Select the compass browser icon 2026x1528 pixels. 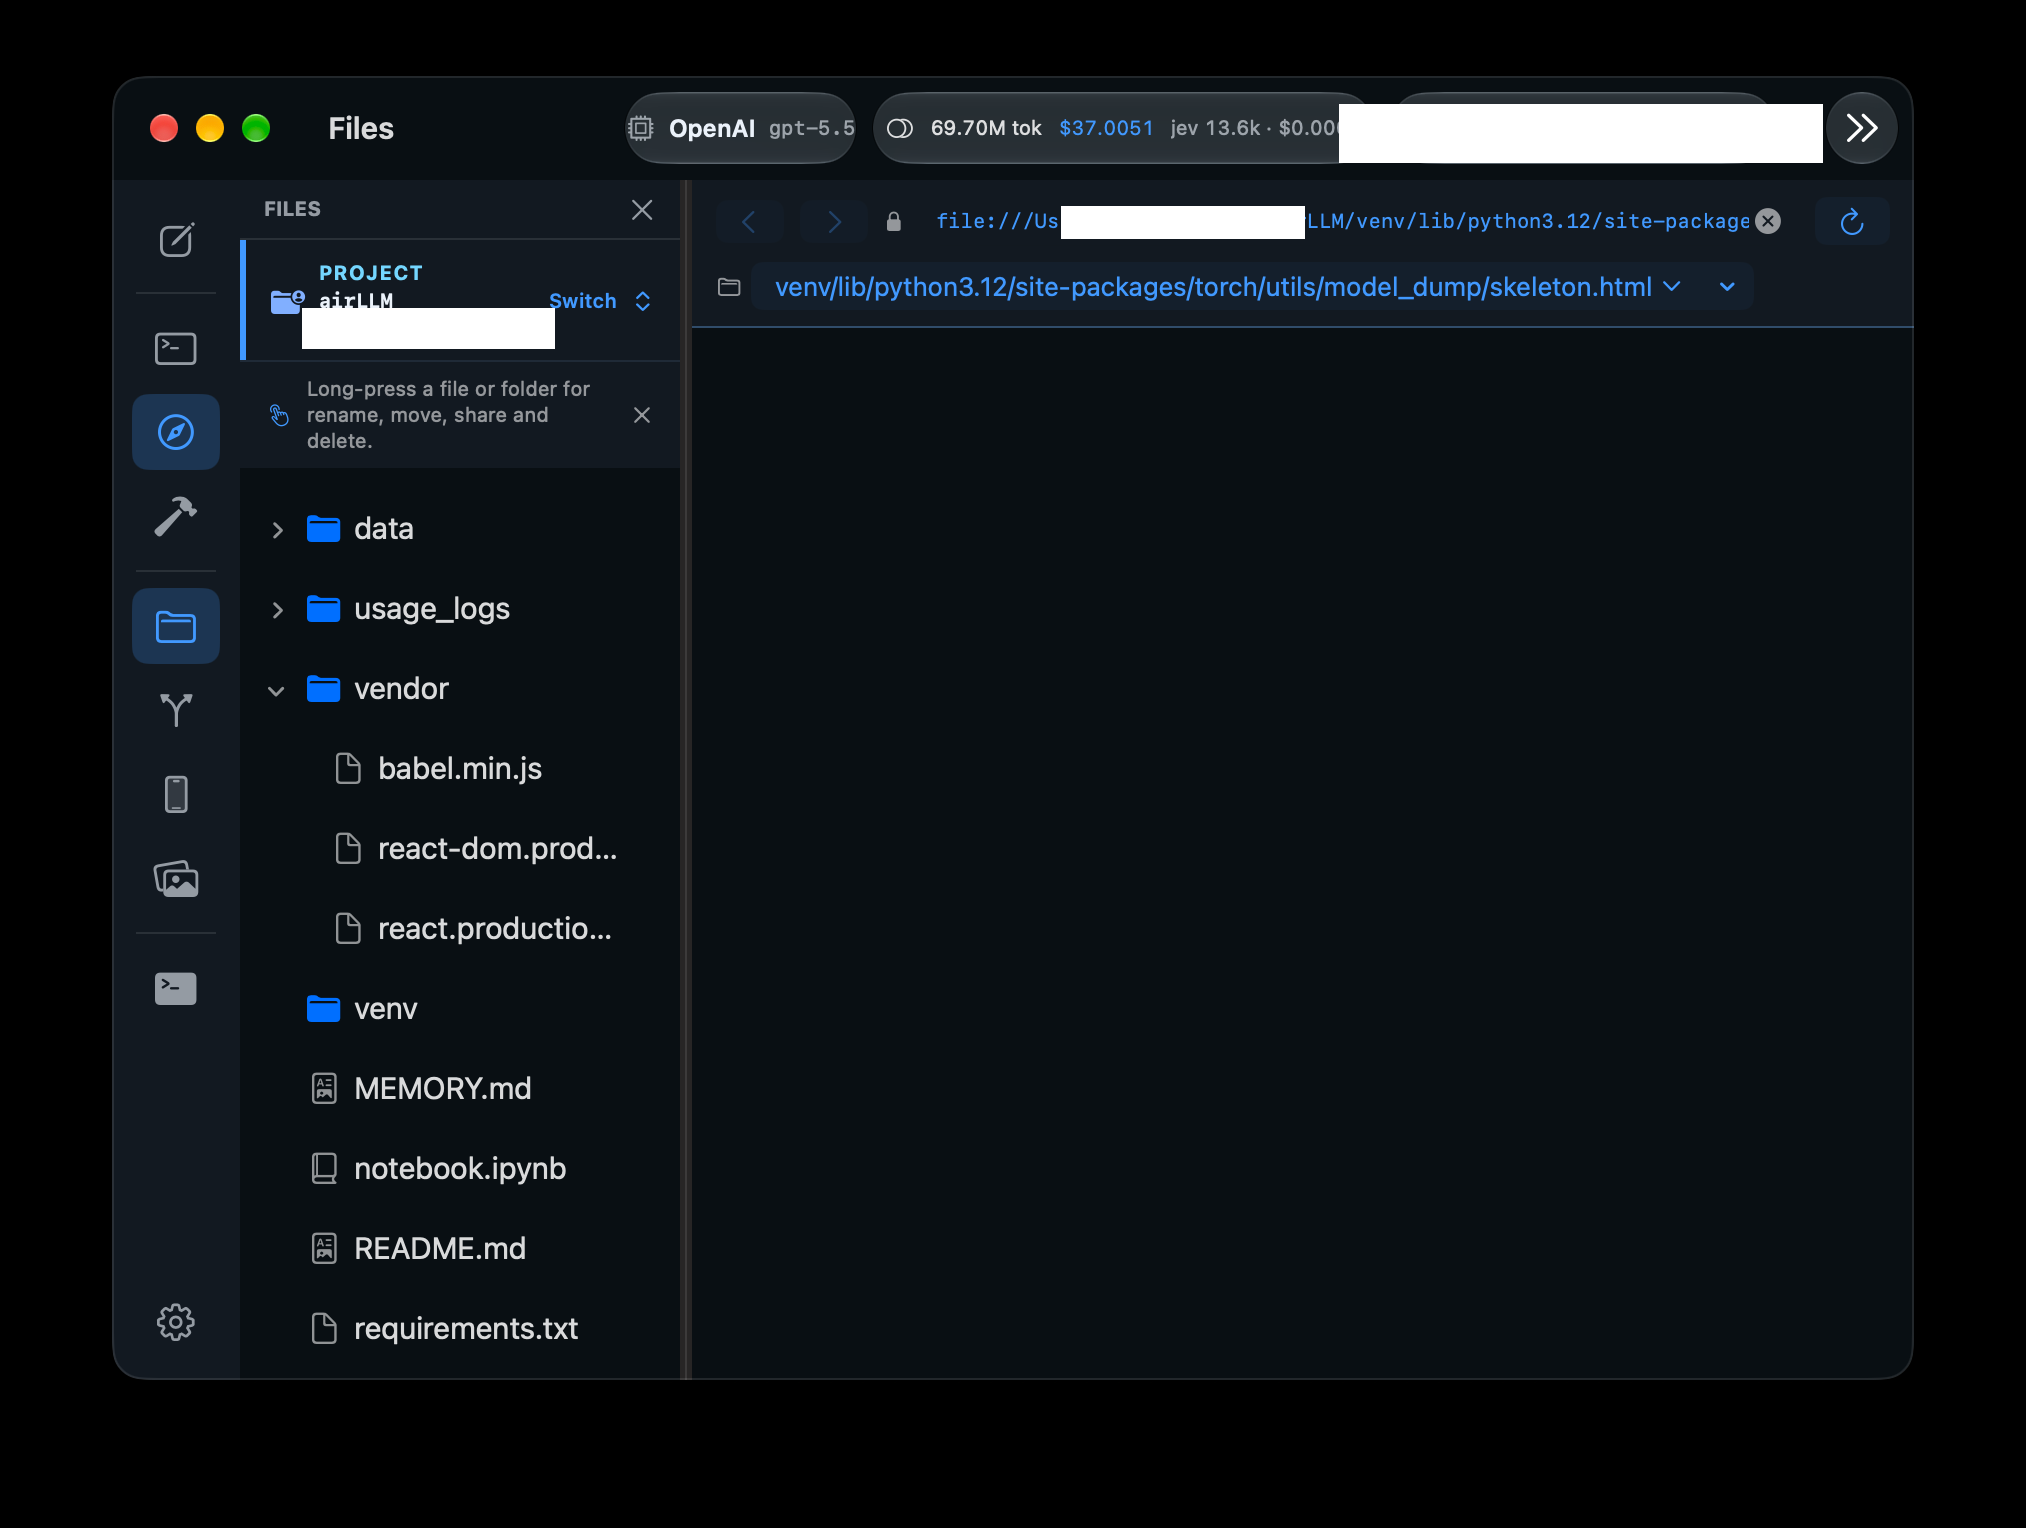click(176, 432)
